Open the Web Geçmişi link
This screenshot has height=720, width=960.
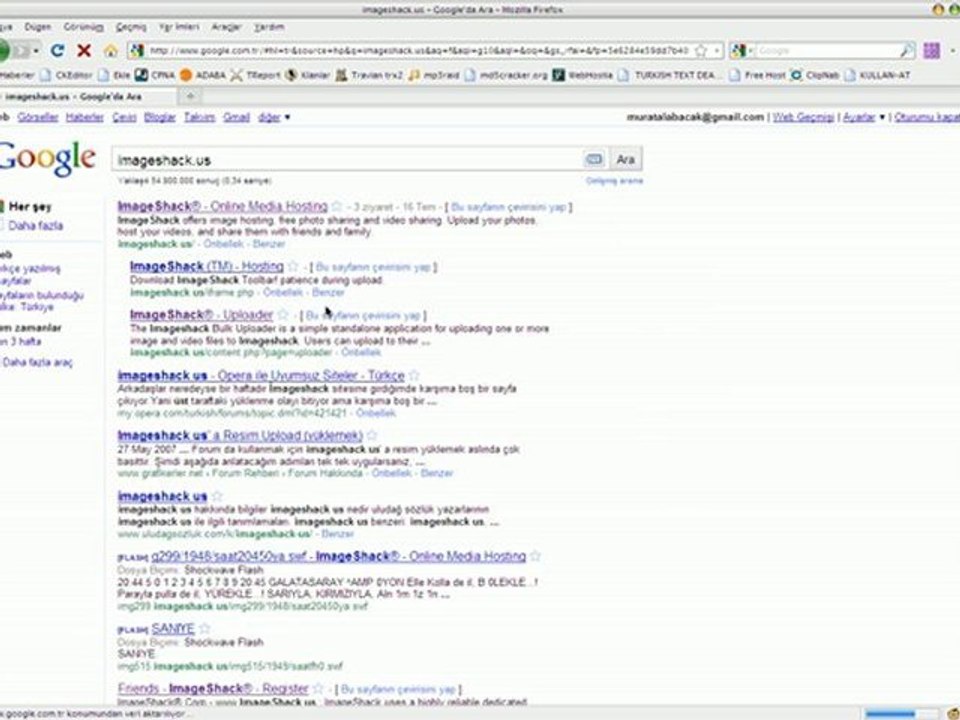[x=803, y=117]
